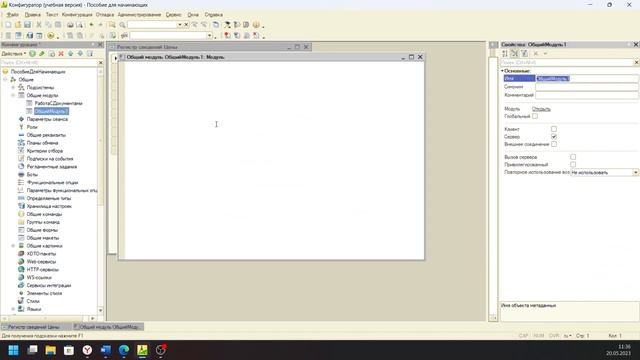This screenshot has height=360, width=640.
Task: Click the Параметры сеанса tree icon
Action: pyautogui.click(x=21, y=119)
